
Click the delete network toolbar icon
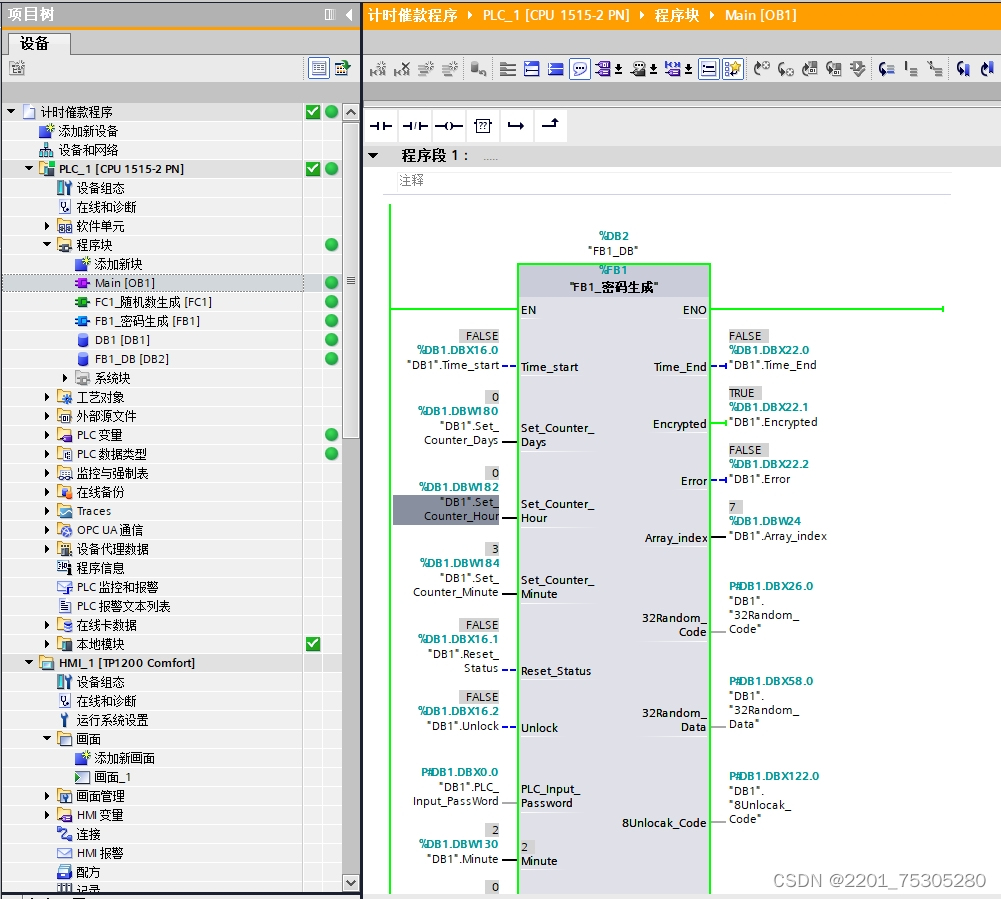click(x=402, y=69)
